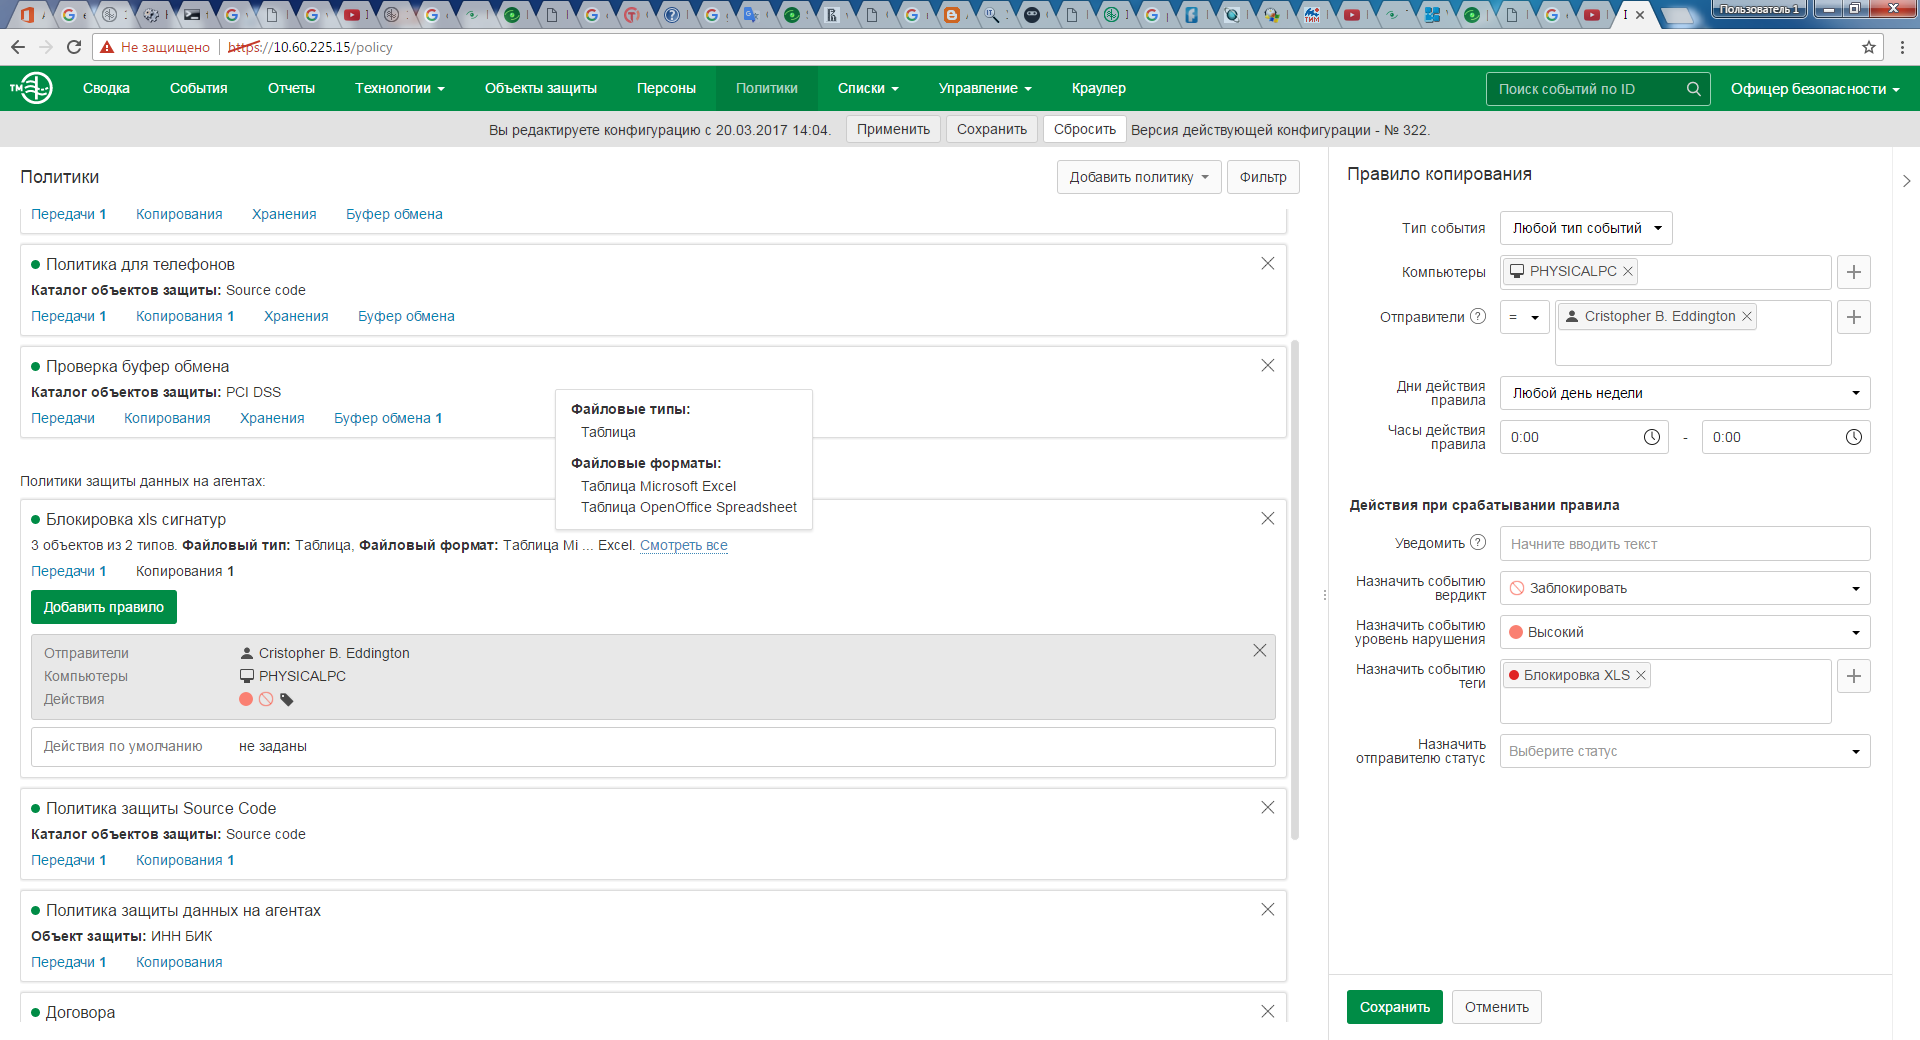Delete the Политика защиты Source Code policy
Image resolution: width=1920 pixels, height=1040 pixels.
[x=1268, y=808]
